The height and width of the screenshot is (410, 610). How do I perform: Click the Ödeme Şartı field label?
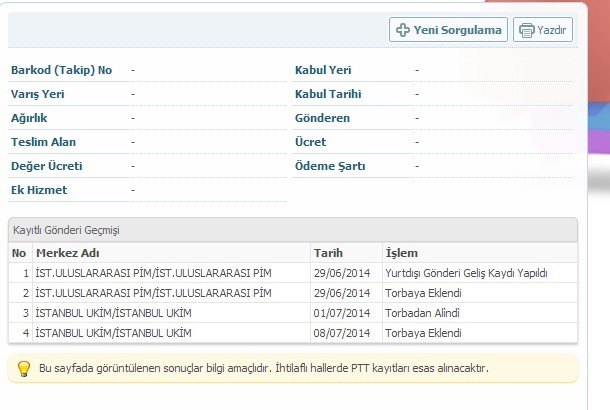pyautogui.click(x=330, y=166)
